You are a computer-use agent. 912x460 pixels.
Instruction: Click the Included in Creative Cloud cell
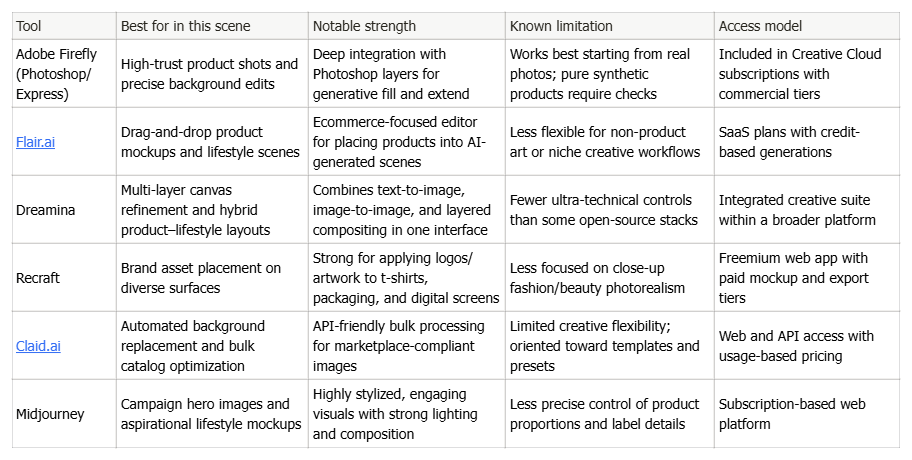click(x=807, y=74)
